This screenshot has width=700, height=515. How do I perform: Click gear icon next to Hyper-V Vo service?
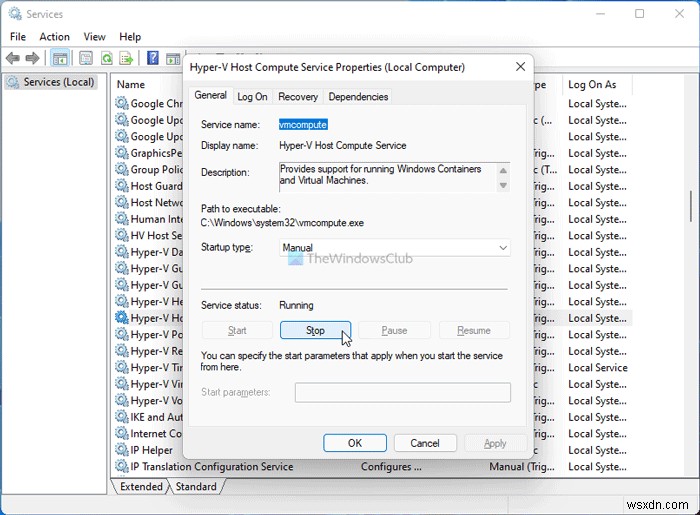click(x=122, y=400)
